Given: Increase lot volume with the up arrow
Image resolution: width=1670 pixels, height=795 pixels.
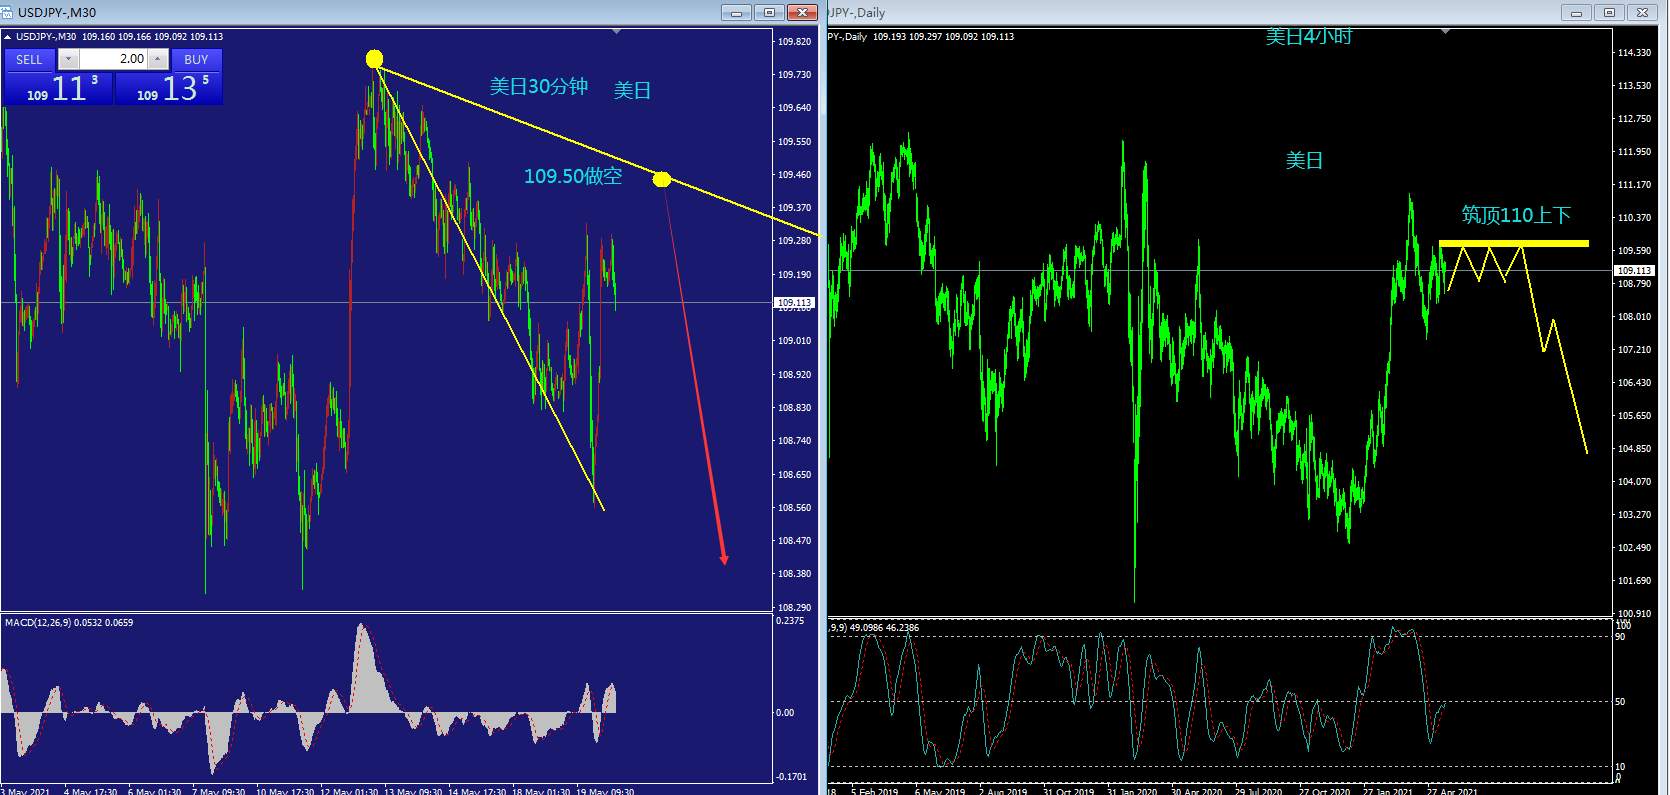Looking at the screenshot, I should pos(157,59).
